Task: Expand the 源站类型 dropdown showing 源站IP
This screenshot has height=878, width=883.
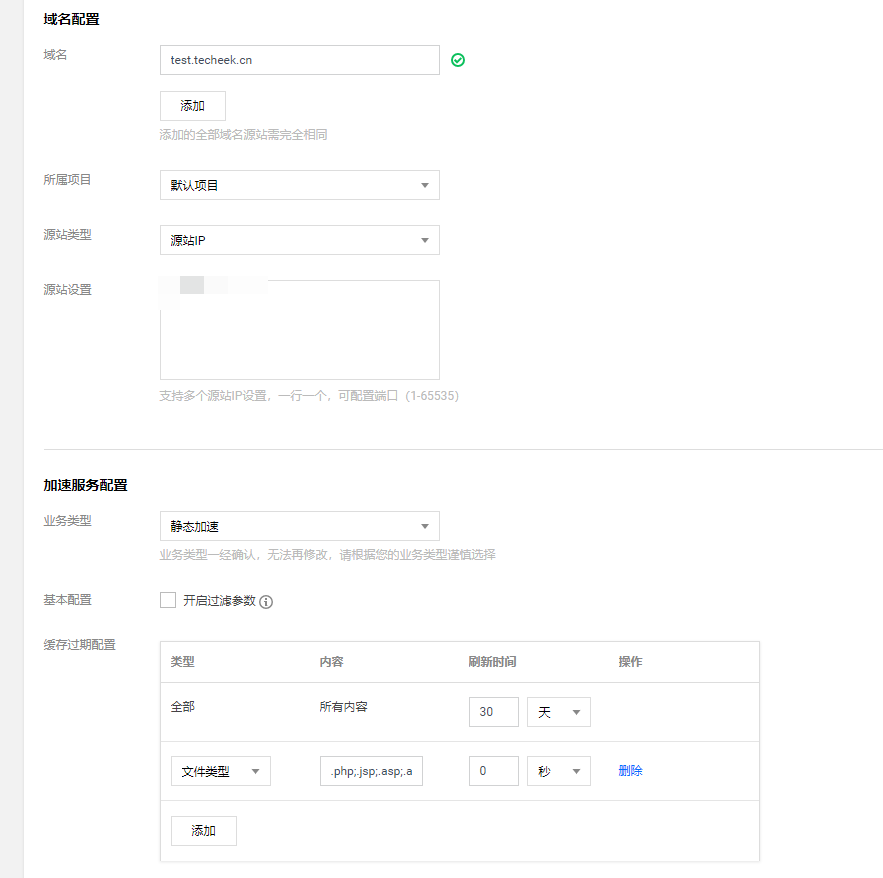Action: point(299,240)
